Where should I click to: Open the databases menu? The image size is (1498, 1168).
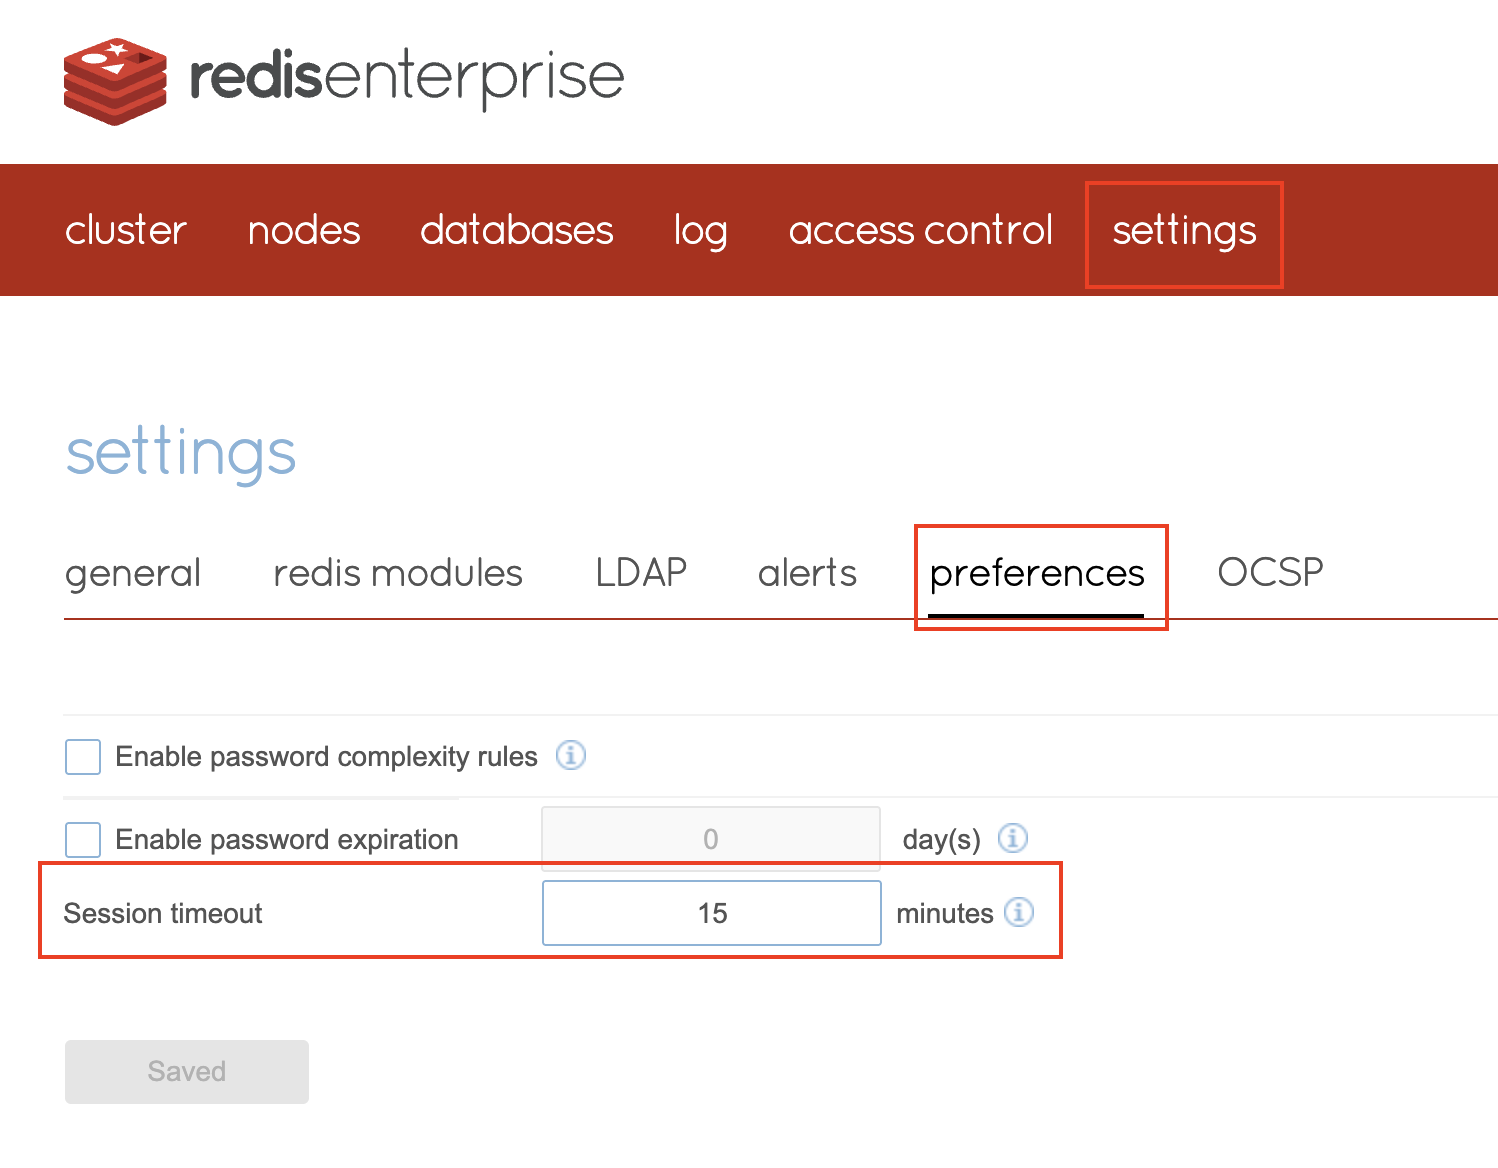(x=517, y=230)
